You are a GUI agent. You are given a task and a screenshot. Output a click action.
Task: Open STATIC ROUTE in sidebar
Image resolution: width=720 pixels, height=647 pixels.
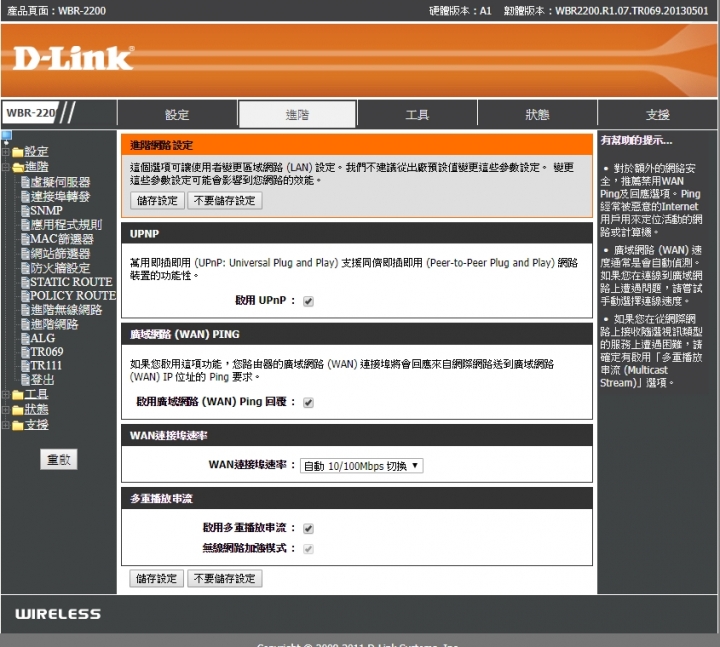pyautogui.click(x=72, y=282)
